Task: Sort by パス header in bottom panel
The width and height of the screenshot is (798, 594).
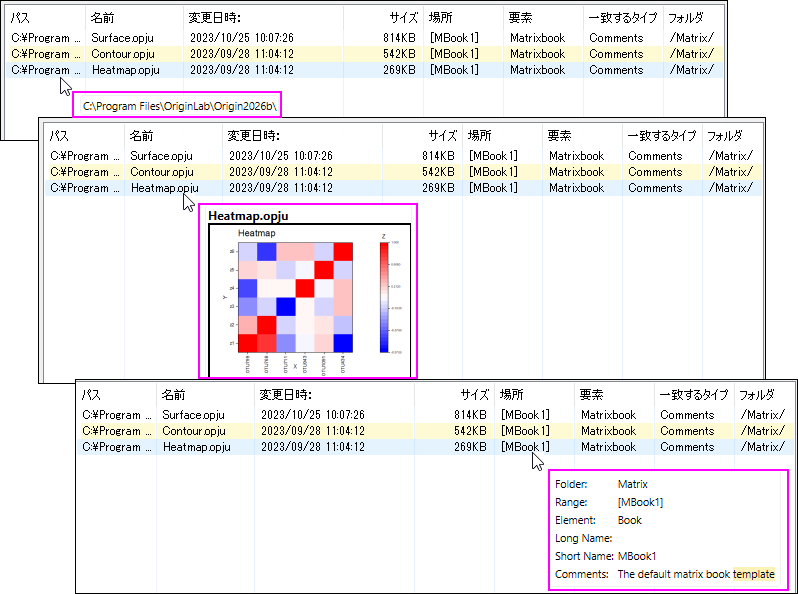Action: coord(92,395)
